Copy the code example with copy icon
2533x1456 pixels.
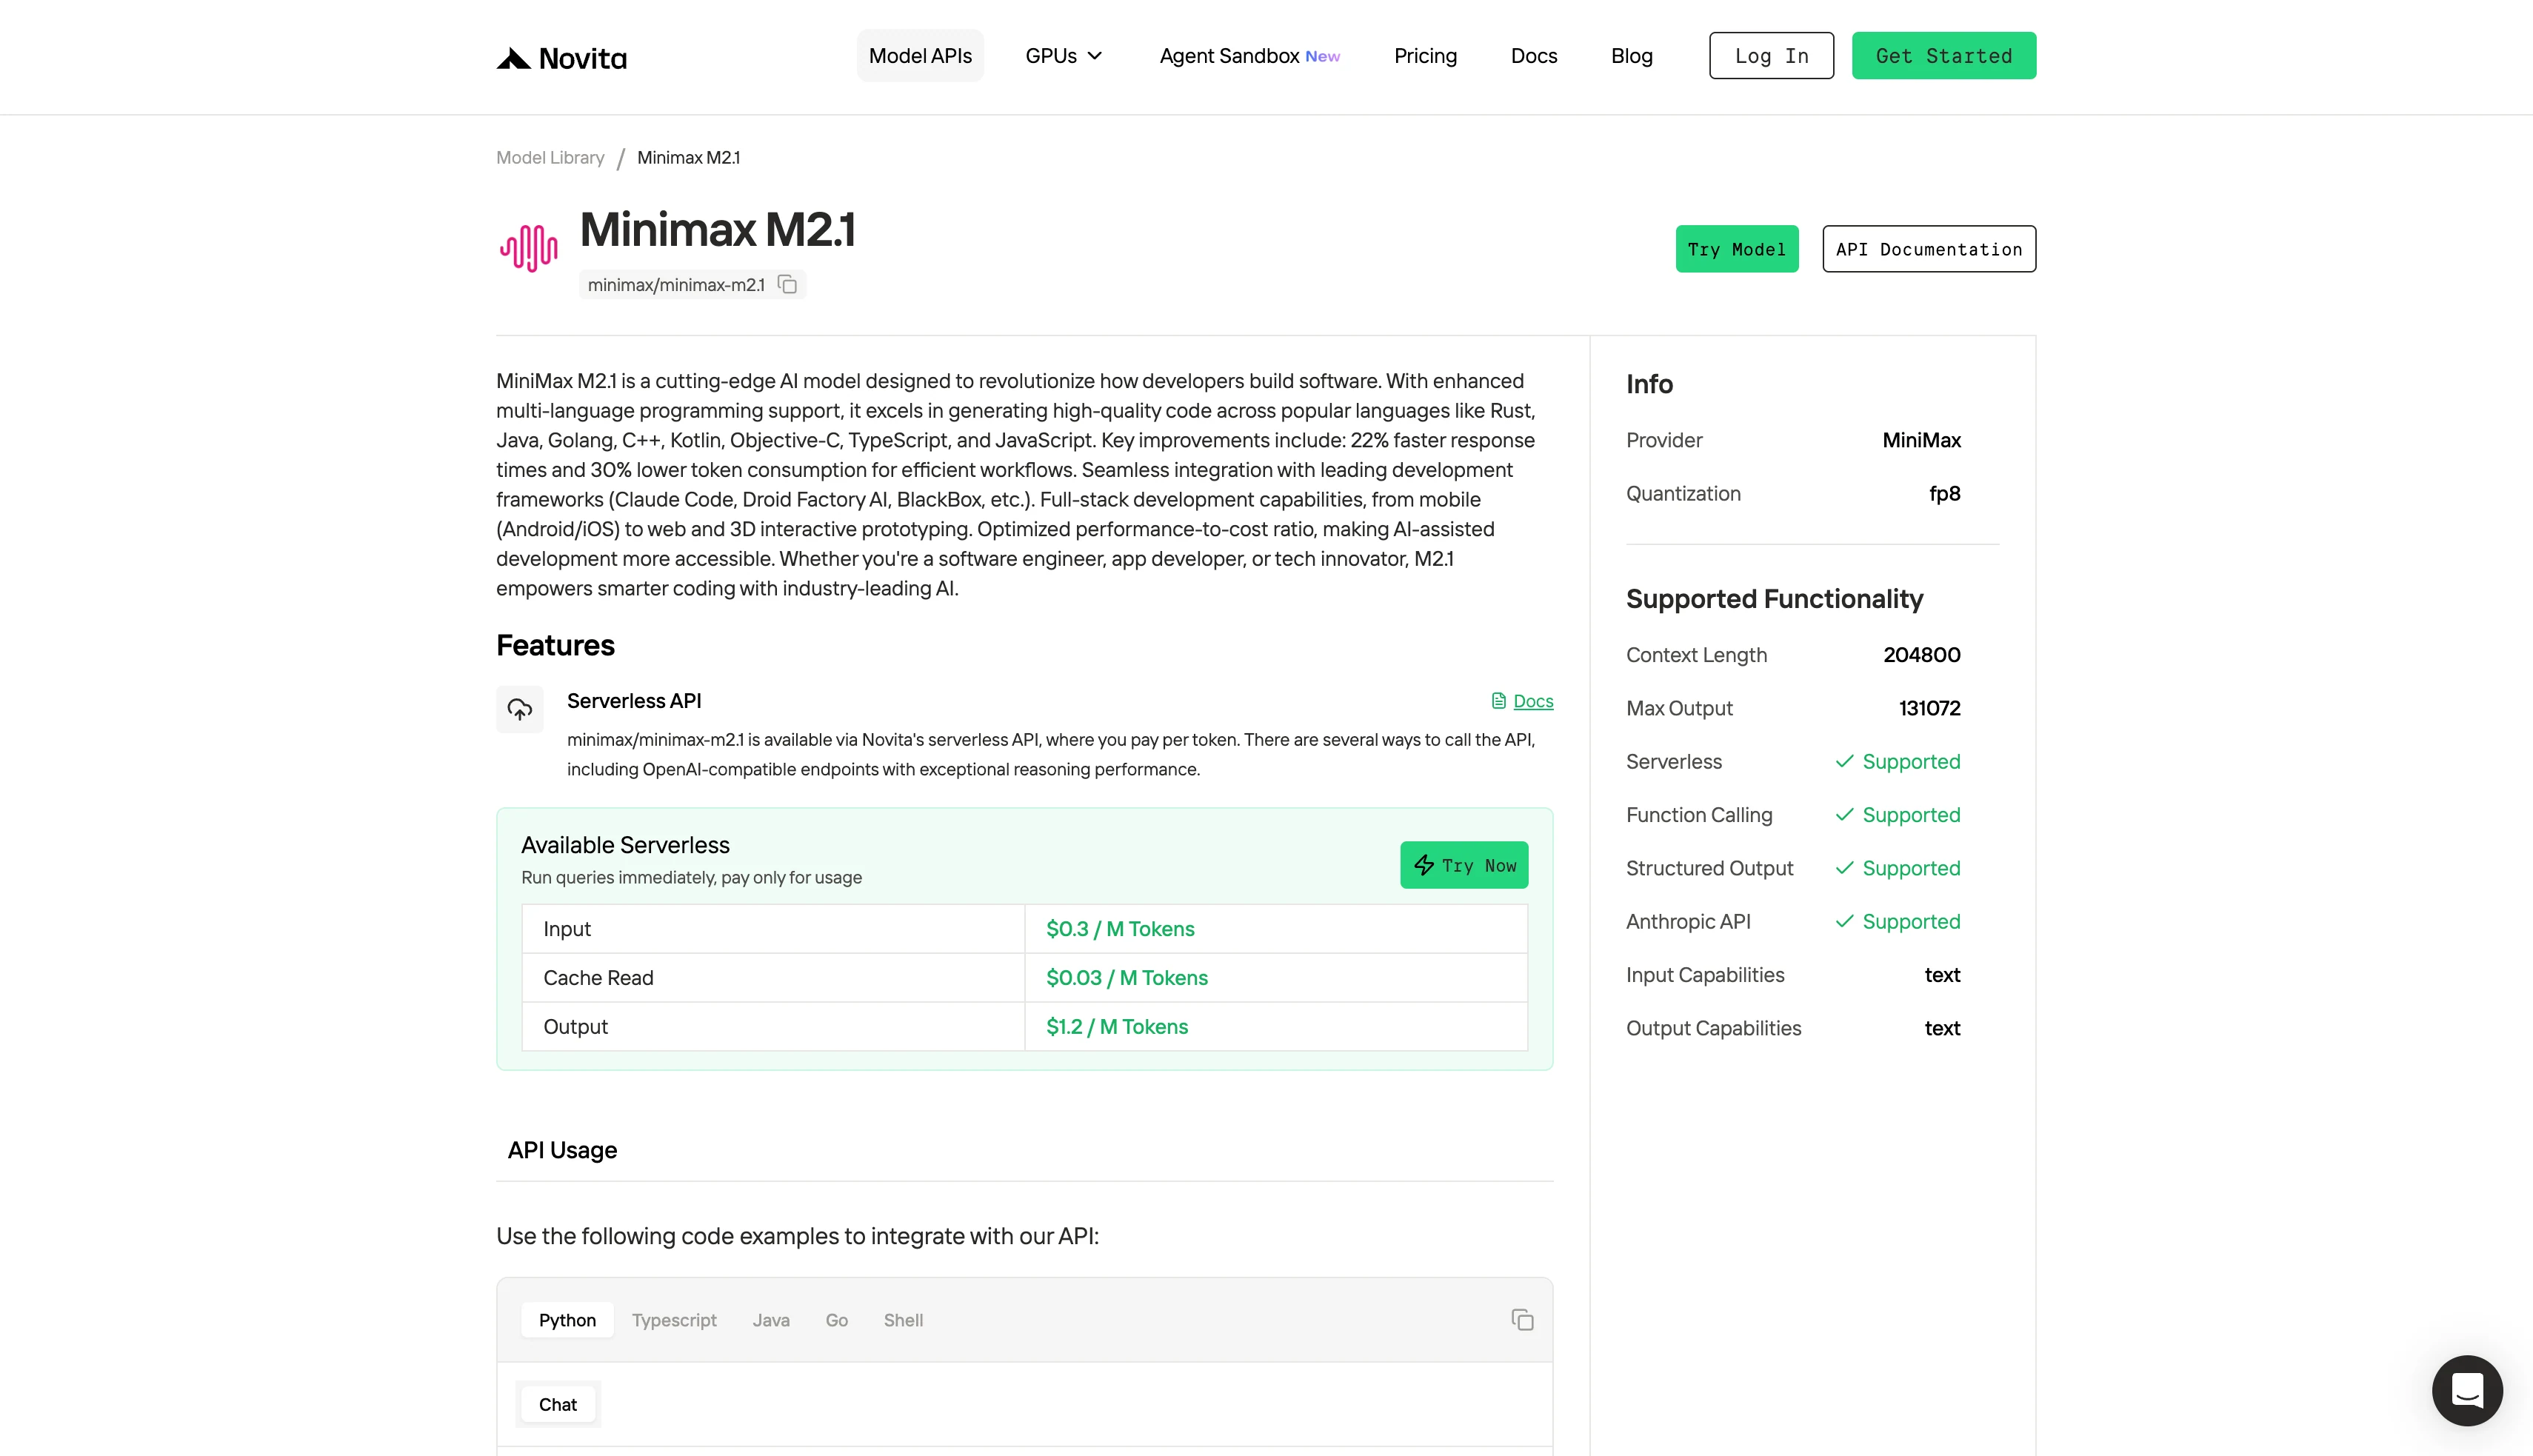click(x=1522, y=1320)
